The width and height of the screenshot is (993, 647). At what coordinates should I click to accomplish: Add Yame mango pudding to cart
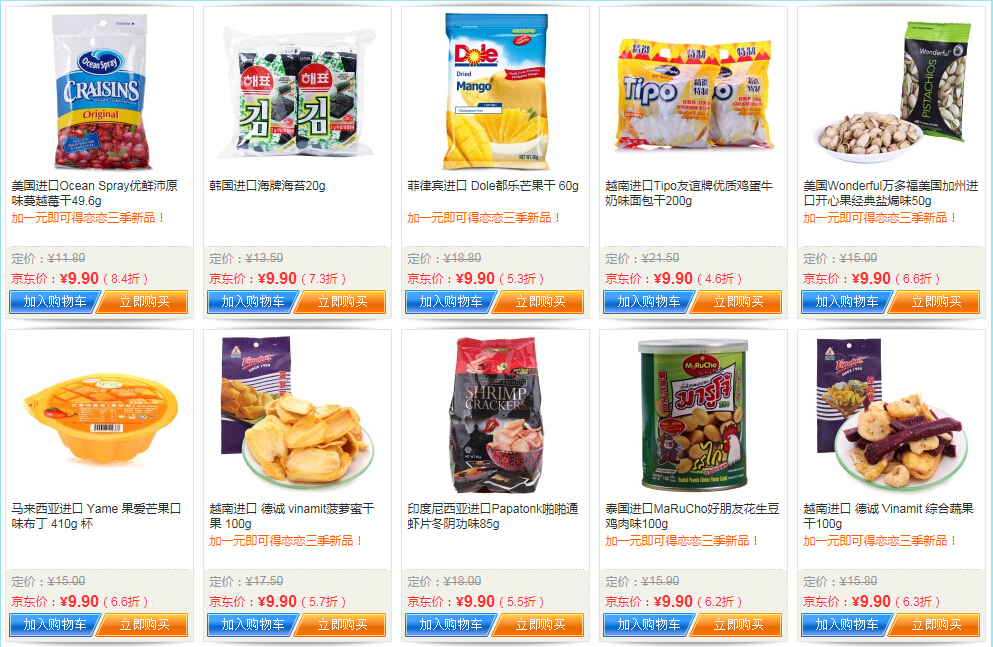[x=54, y=625]
